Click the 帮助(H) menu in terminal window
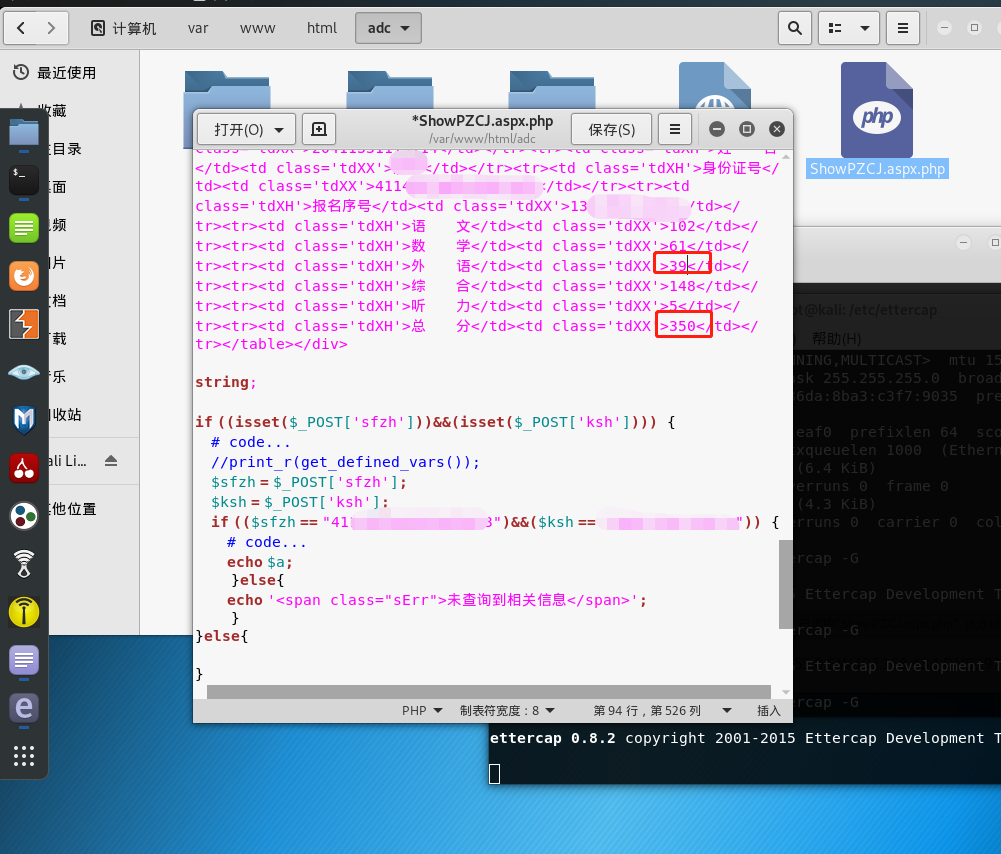 click(x=836, y=338)
